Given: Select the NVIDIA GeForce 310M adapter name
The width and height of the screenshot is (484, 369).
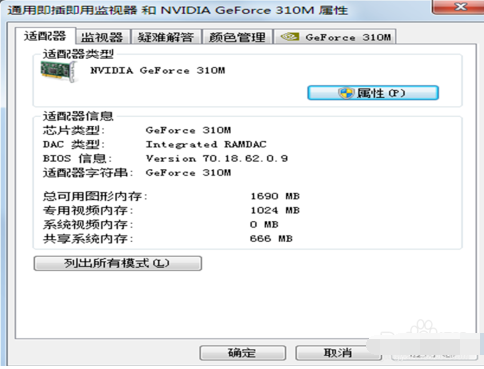Looking at the screenshot, I should tap(158, 70).
